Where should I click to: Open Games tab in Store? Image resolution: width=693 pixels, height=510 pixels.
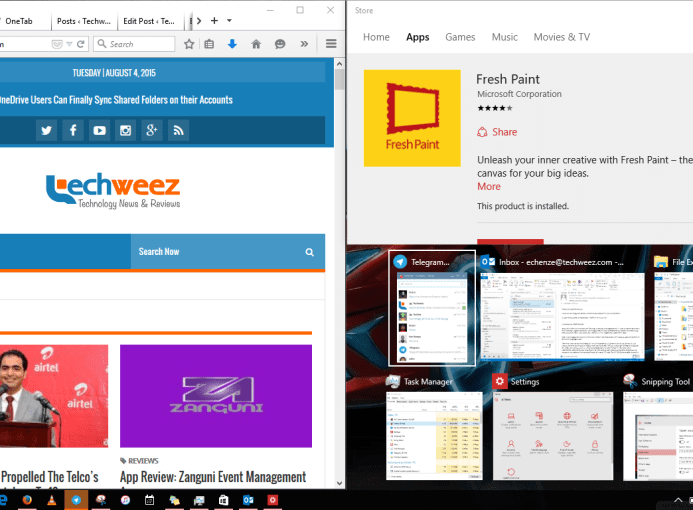coord(460,37)
